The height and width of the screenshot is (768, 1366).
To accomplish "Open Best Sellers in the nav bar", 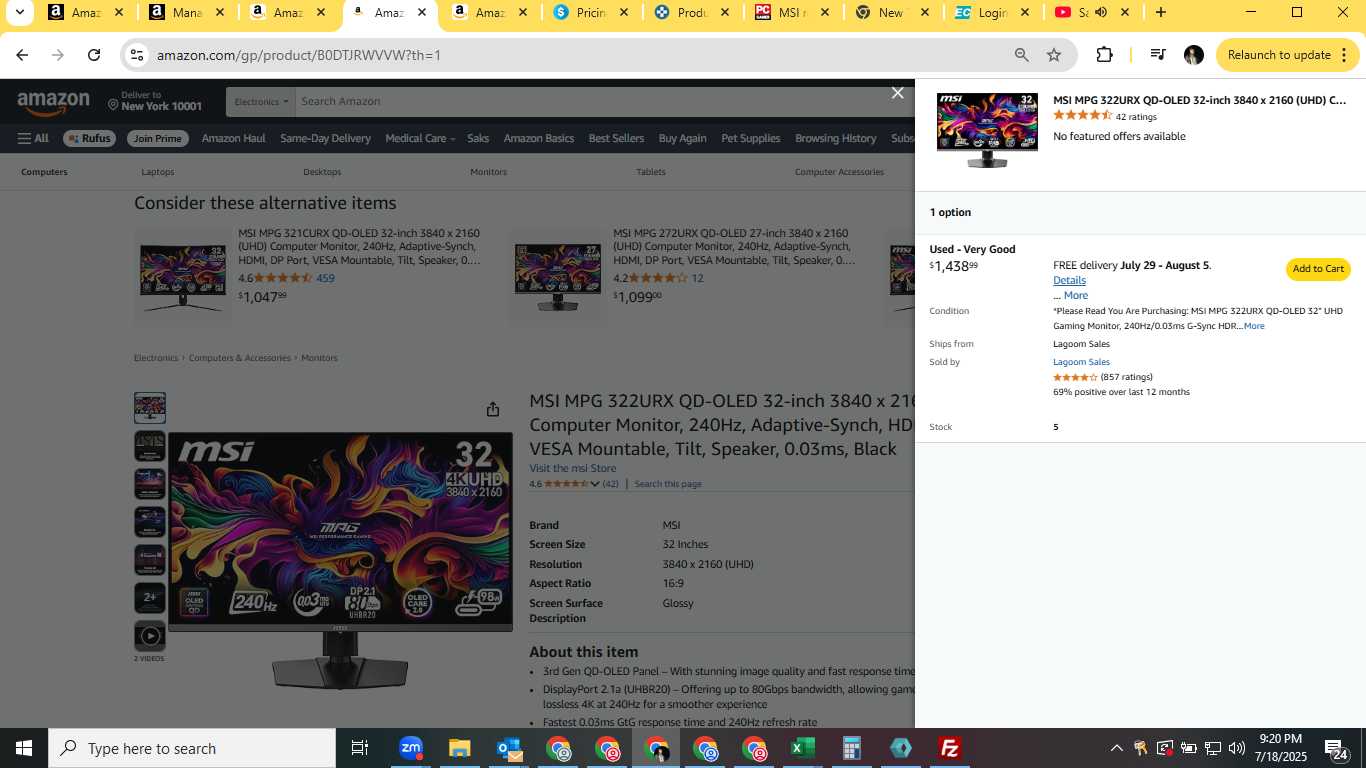I will click(x=616, y=138).
